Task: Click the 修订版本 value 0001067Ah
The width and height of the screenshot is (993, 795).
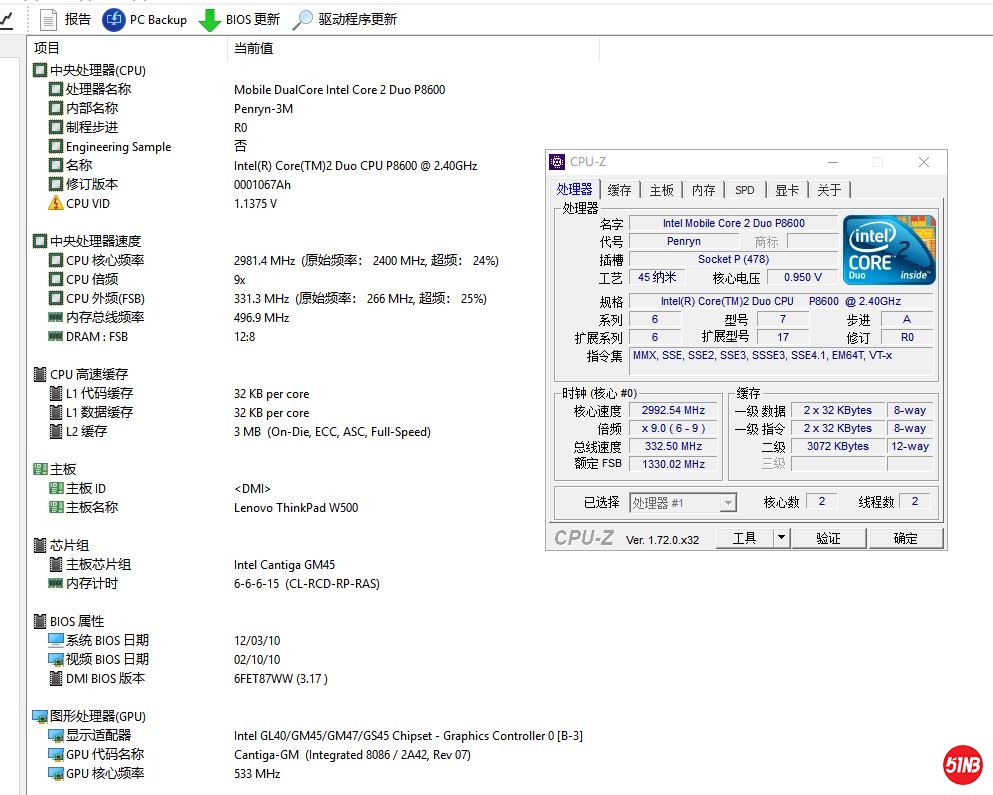Action: pos(262,184)
